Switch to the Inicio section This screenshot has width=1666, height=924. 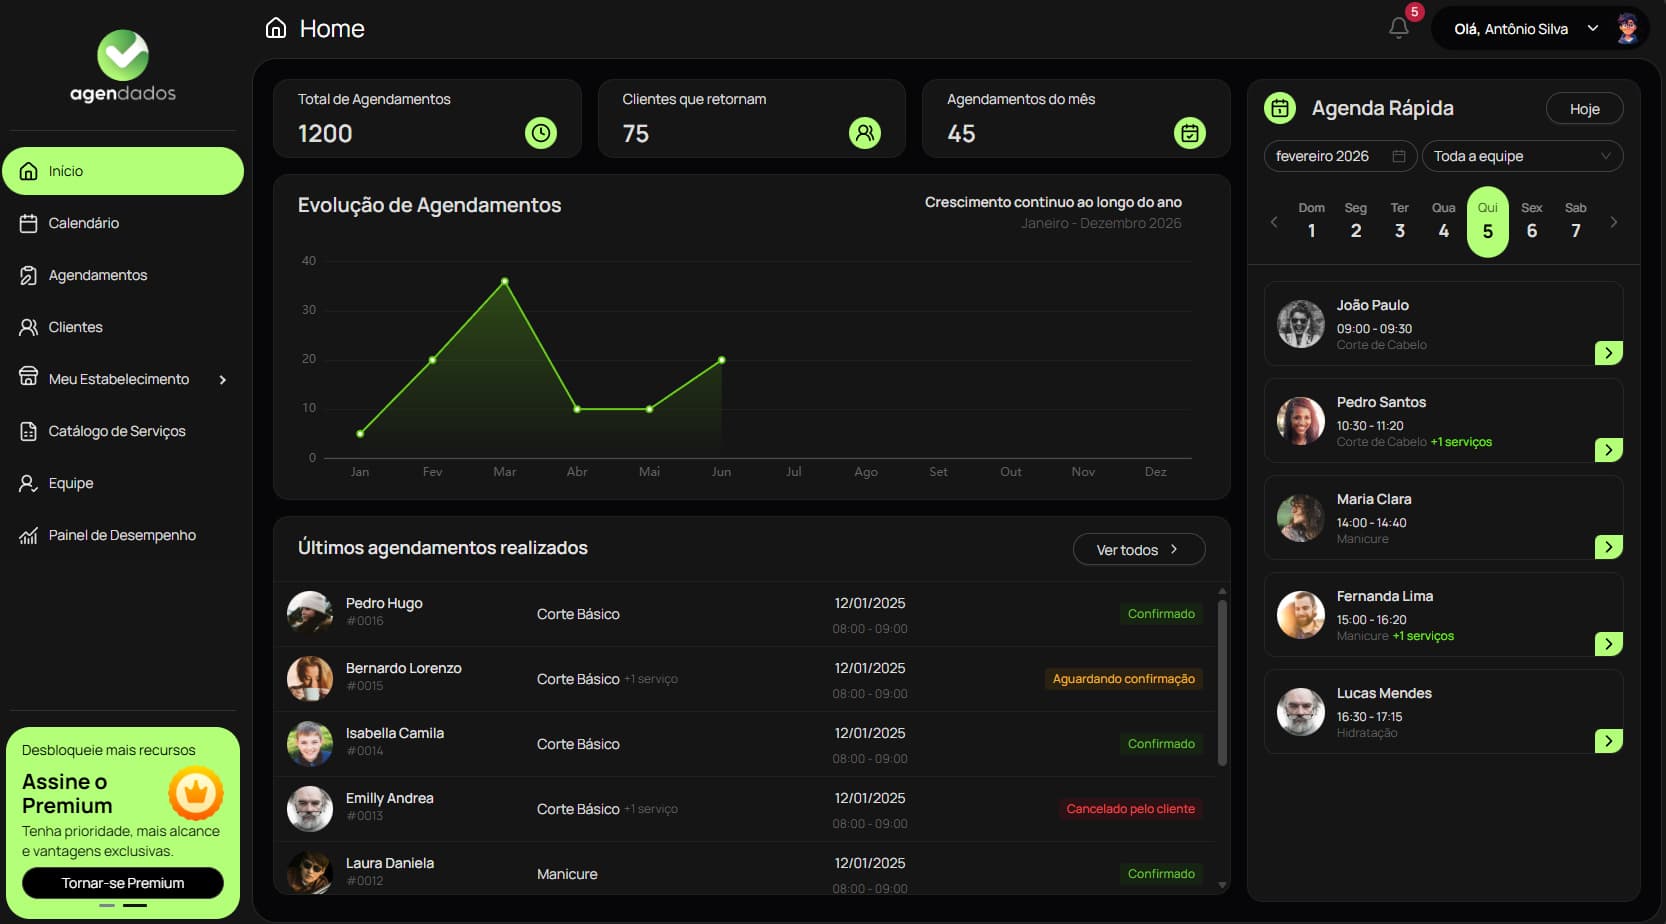click(x=67, y=170)
